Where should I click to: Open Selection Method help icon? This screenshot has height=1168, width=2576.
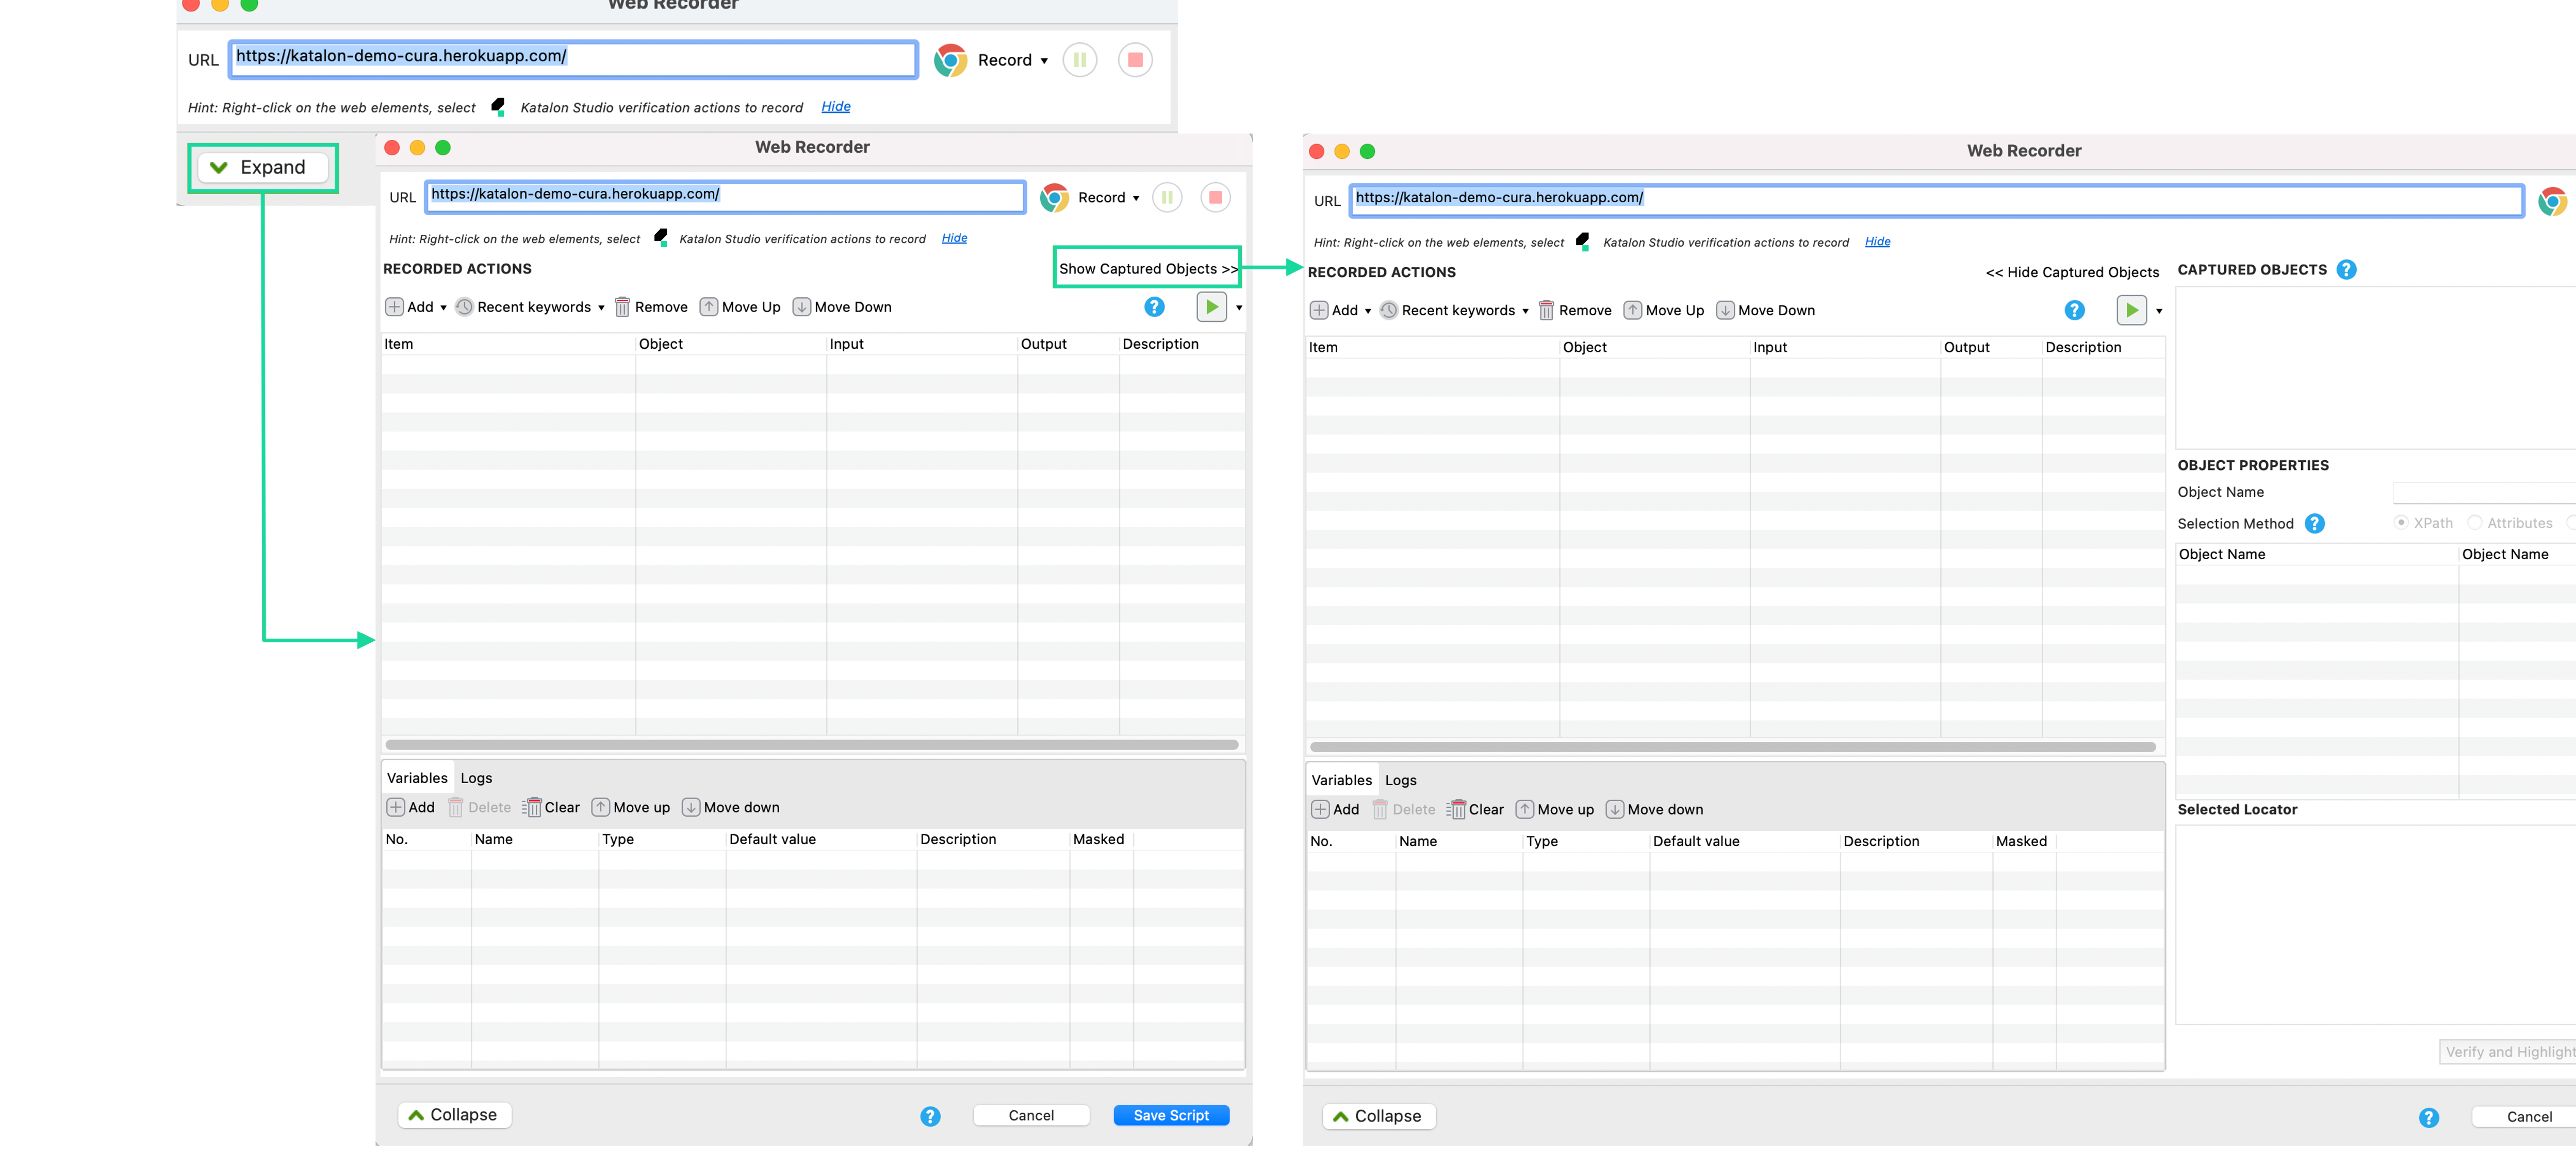(2314, 523)
